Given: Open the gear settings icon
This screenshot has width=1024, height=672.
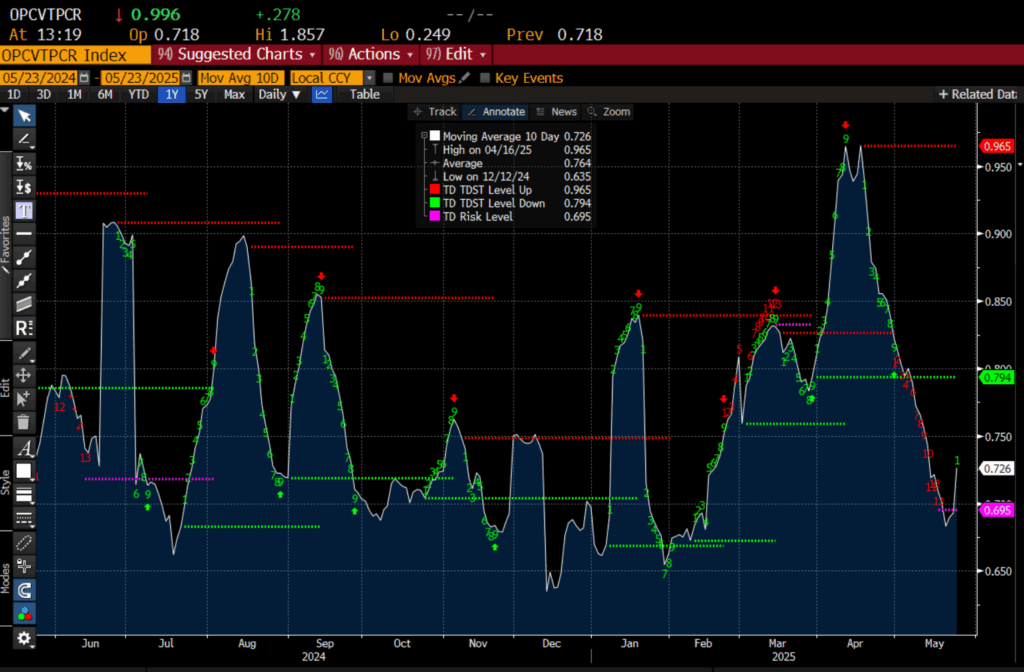Looking at the screenshot, I should click(24, 638).
